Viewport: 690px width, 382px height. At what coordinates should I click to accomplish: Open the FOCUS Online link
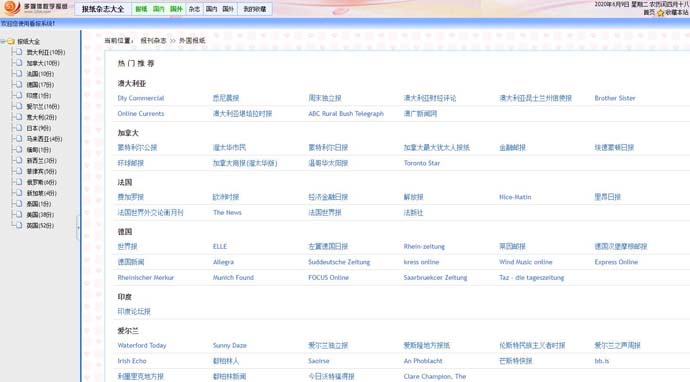[328, 278]
